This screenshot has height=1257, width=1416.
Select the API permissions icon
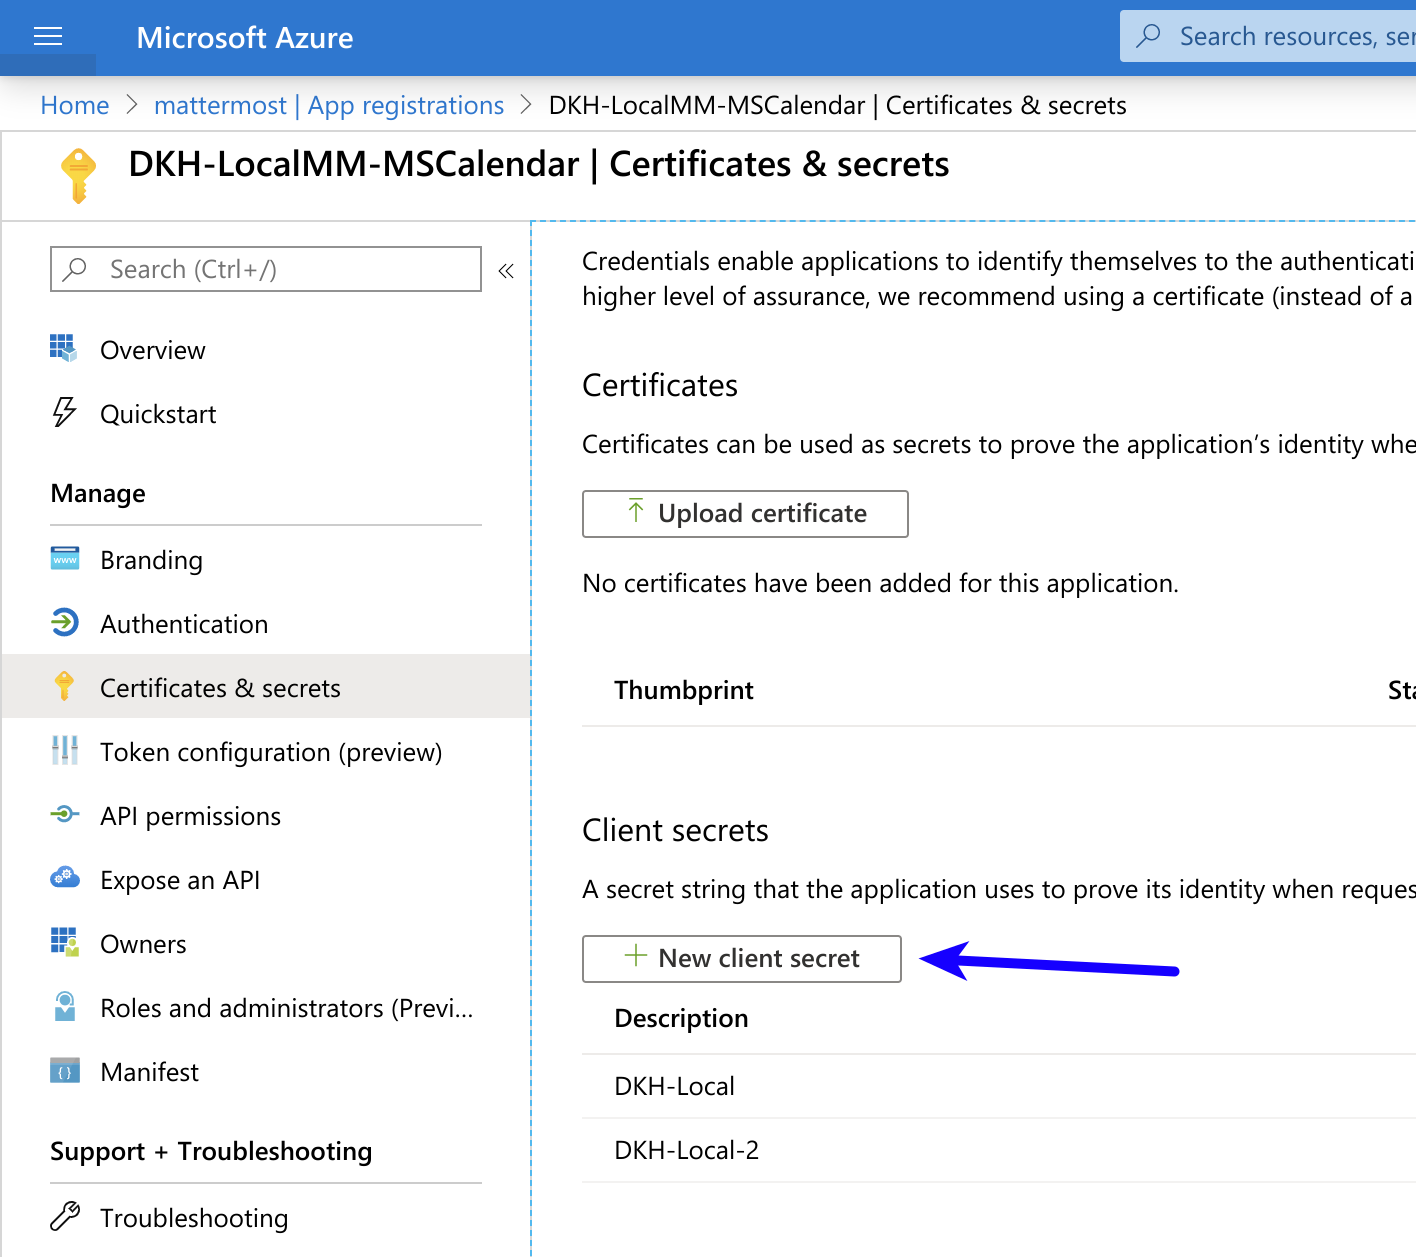click(x=63, y=814)
